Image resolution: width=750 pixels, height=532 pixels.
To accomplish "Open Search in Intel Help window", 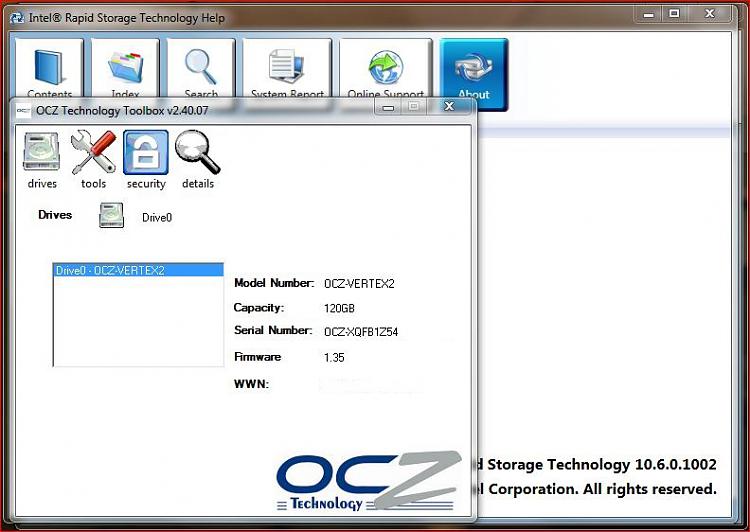I will (x=201, y=69).
